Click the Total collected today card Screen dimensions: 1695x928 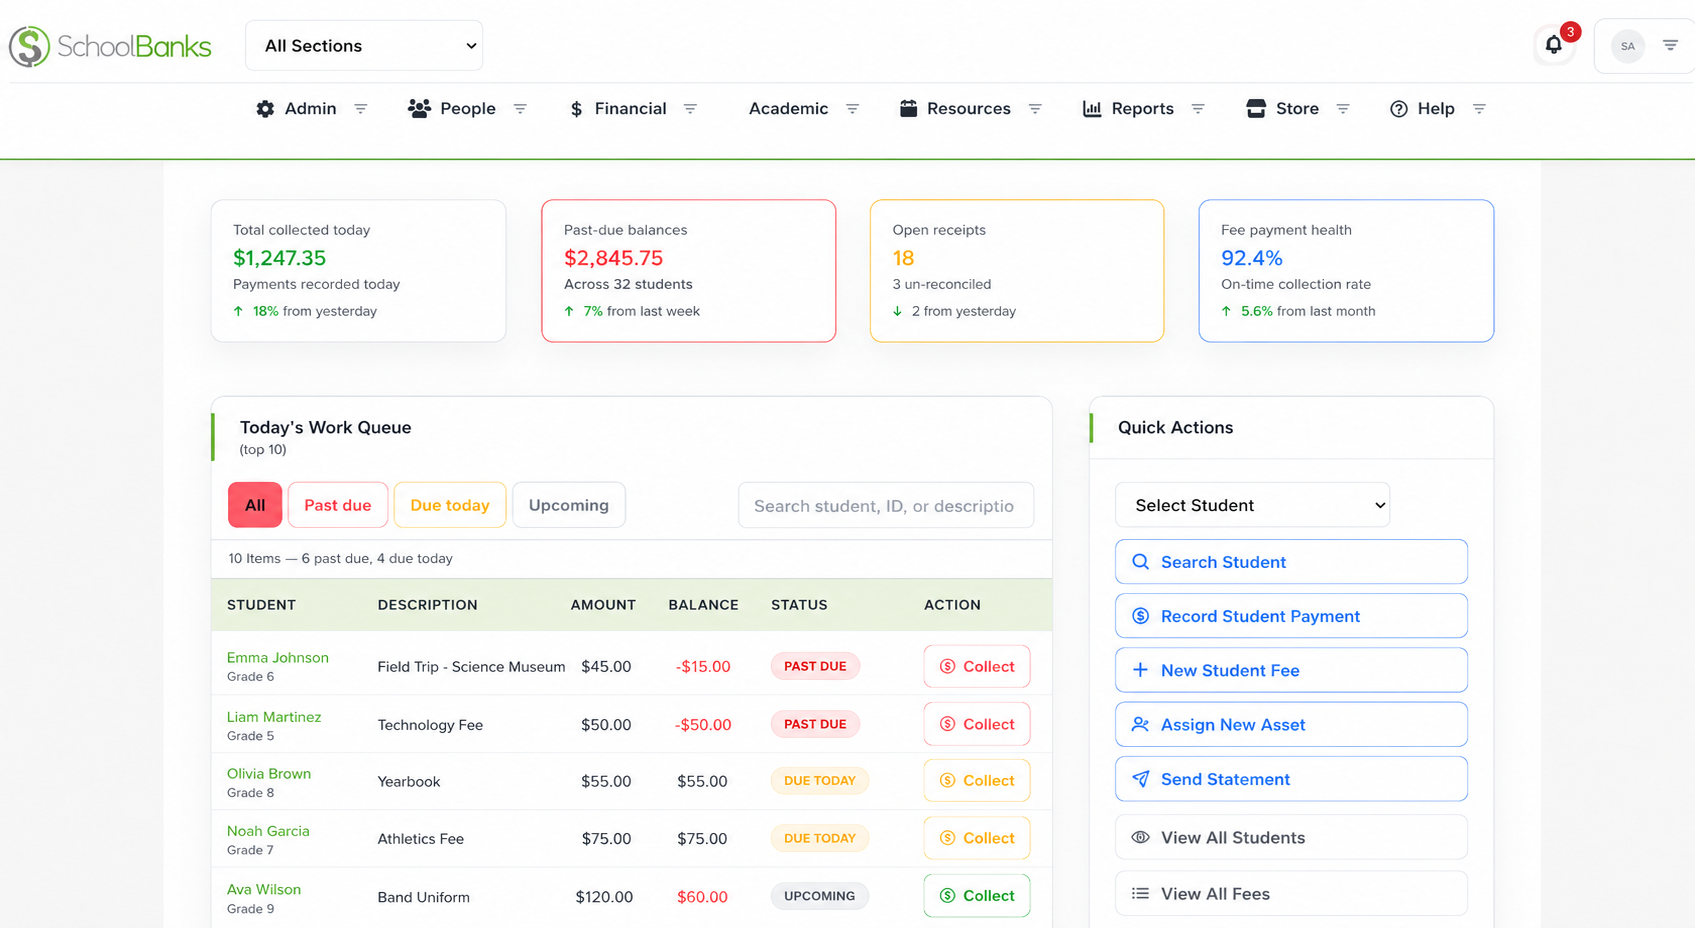click(358, 271)
